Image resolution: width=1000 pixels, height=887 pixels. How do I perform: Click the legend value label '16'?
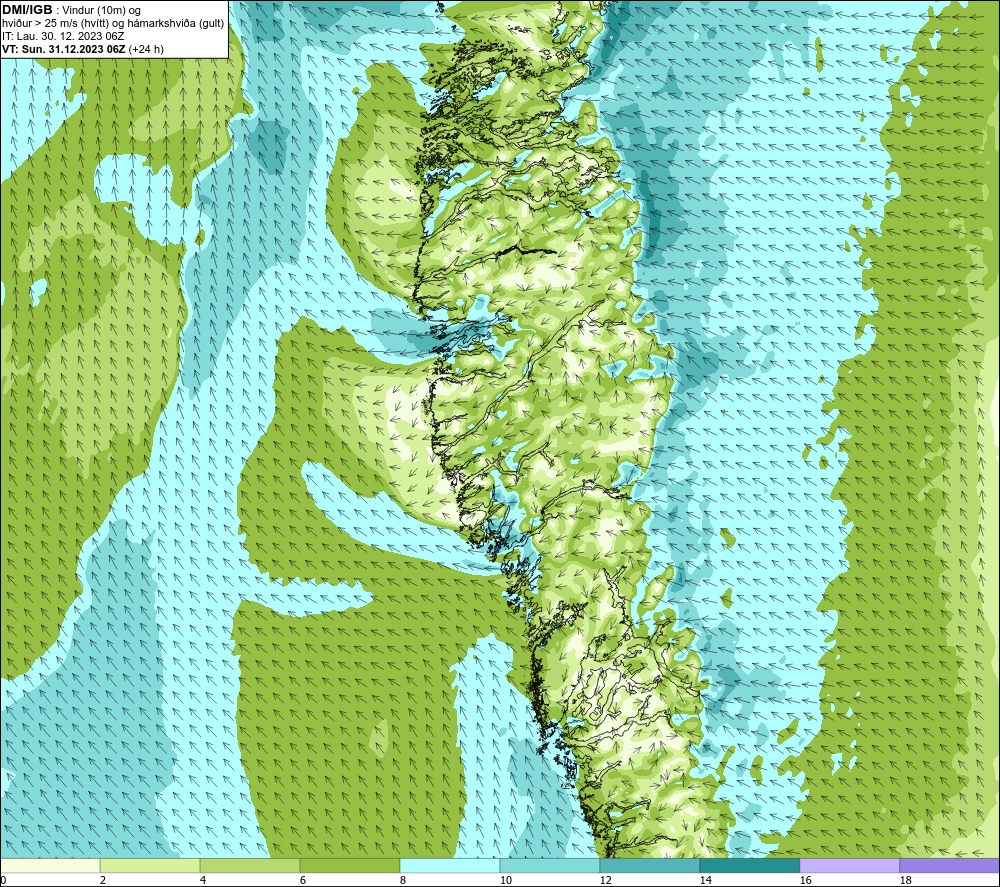[805, 880]
